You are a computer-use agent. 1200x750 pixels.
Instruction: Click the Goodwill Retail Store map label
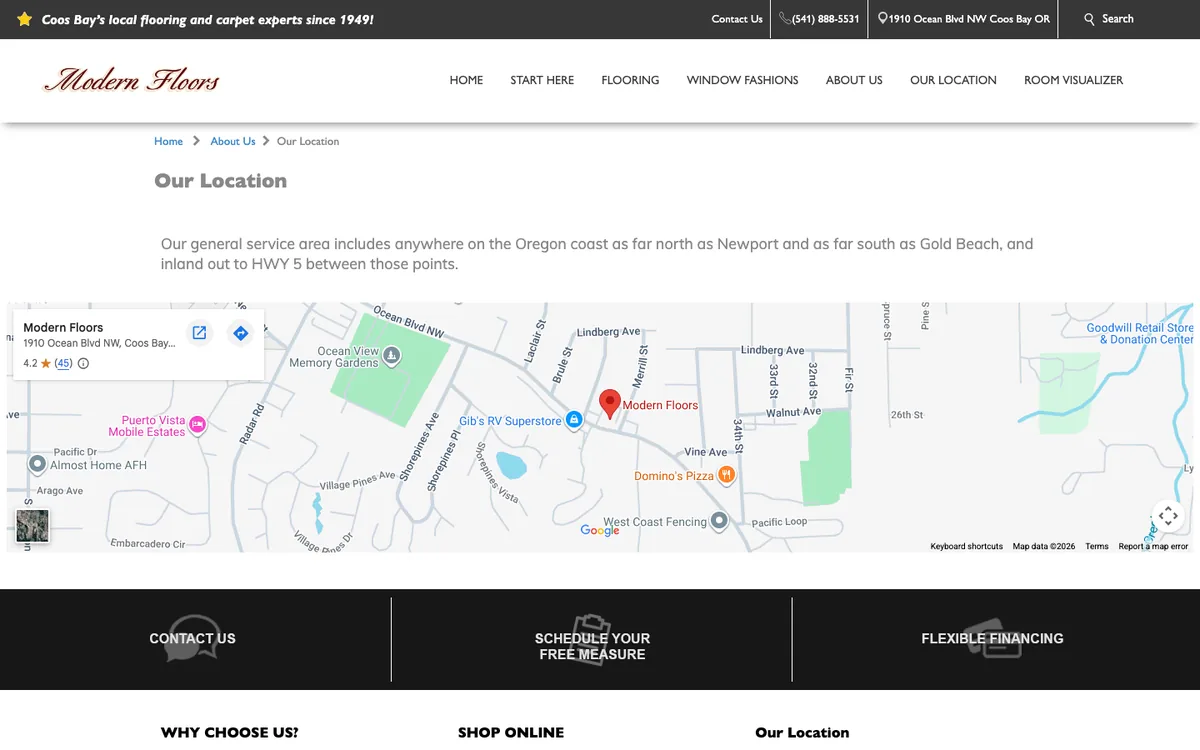coord(1140,333)
